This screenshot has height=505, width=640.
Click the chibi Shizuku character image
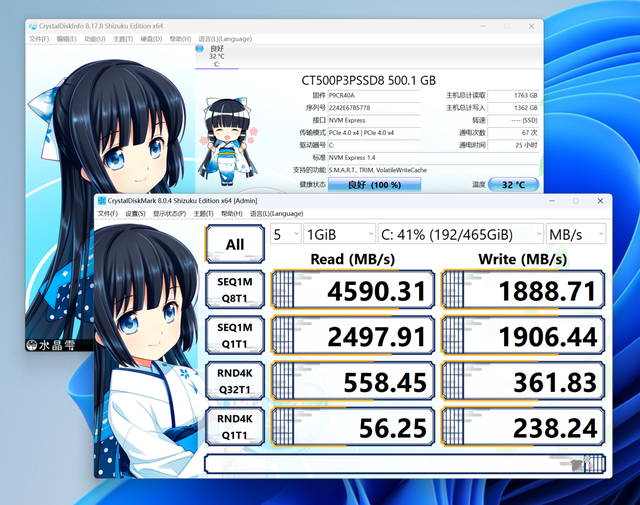point(229,142)
